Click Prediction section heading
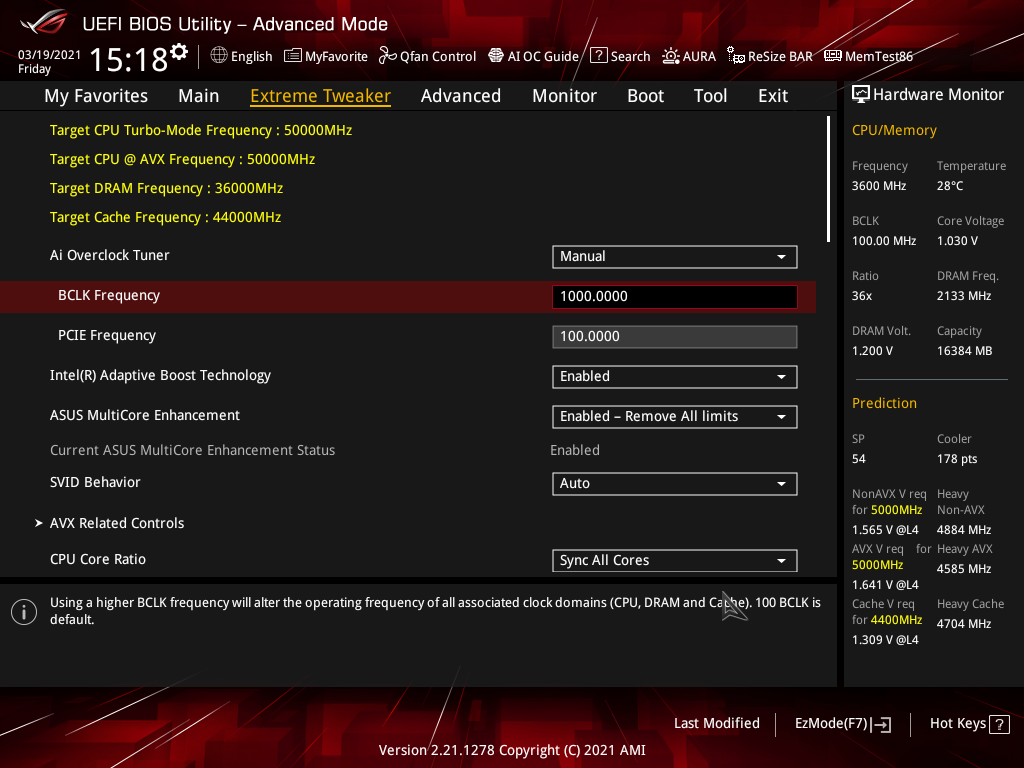 tap(884, 403)
